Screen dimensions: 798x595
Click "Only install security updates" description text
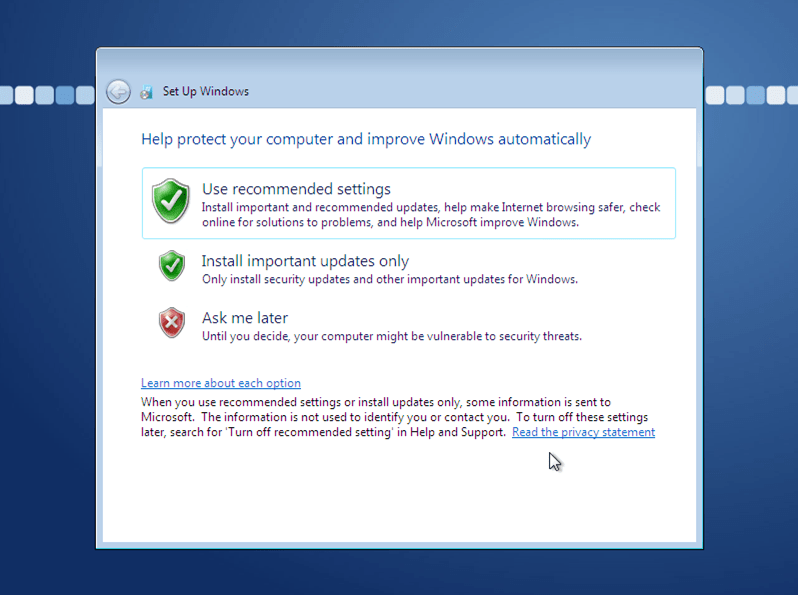[x=390, y=279]
